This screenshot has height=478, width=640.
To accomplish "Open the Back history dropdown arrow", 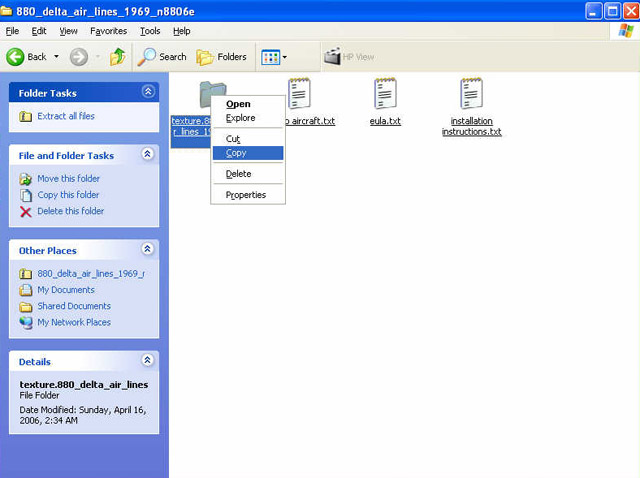I will coord(56,57).
